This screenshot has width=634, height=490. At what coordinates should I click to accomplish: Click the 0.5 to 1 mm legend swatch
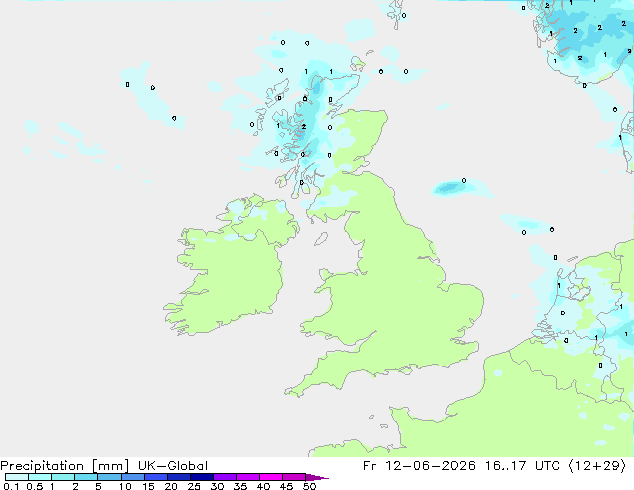point(40,477)
